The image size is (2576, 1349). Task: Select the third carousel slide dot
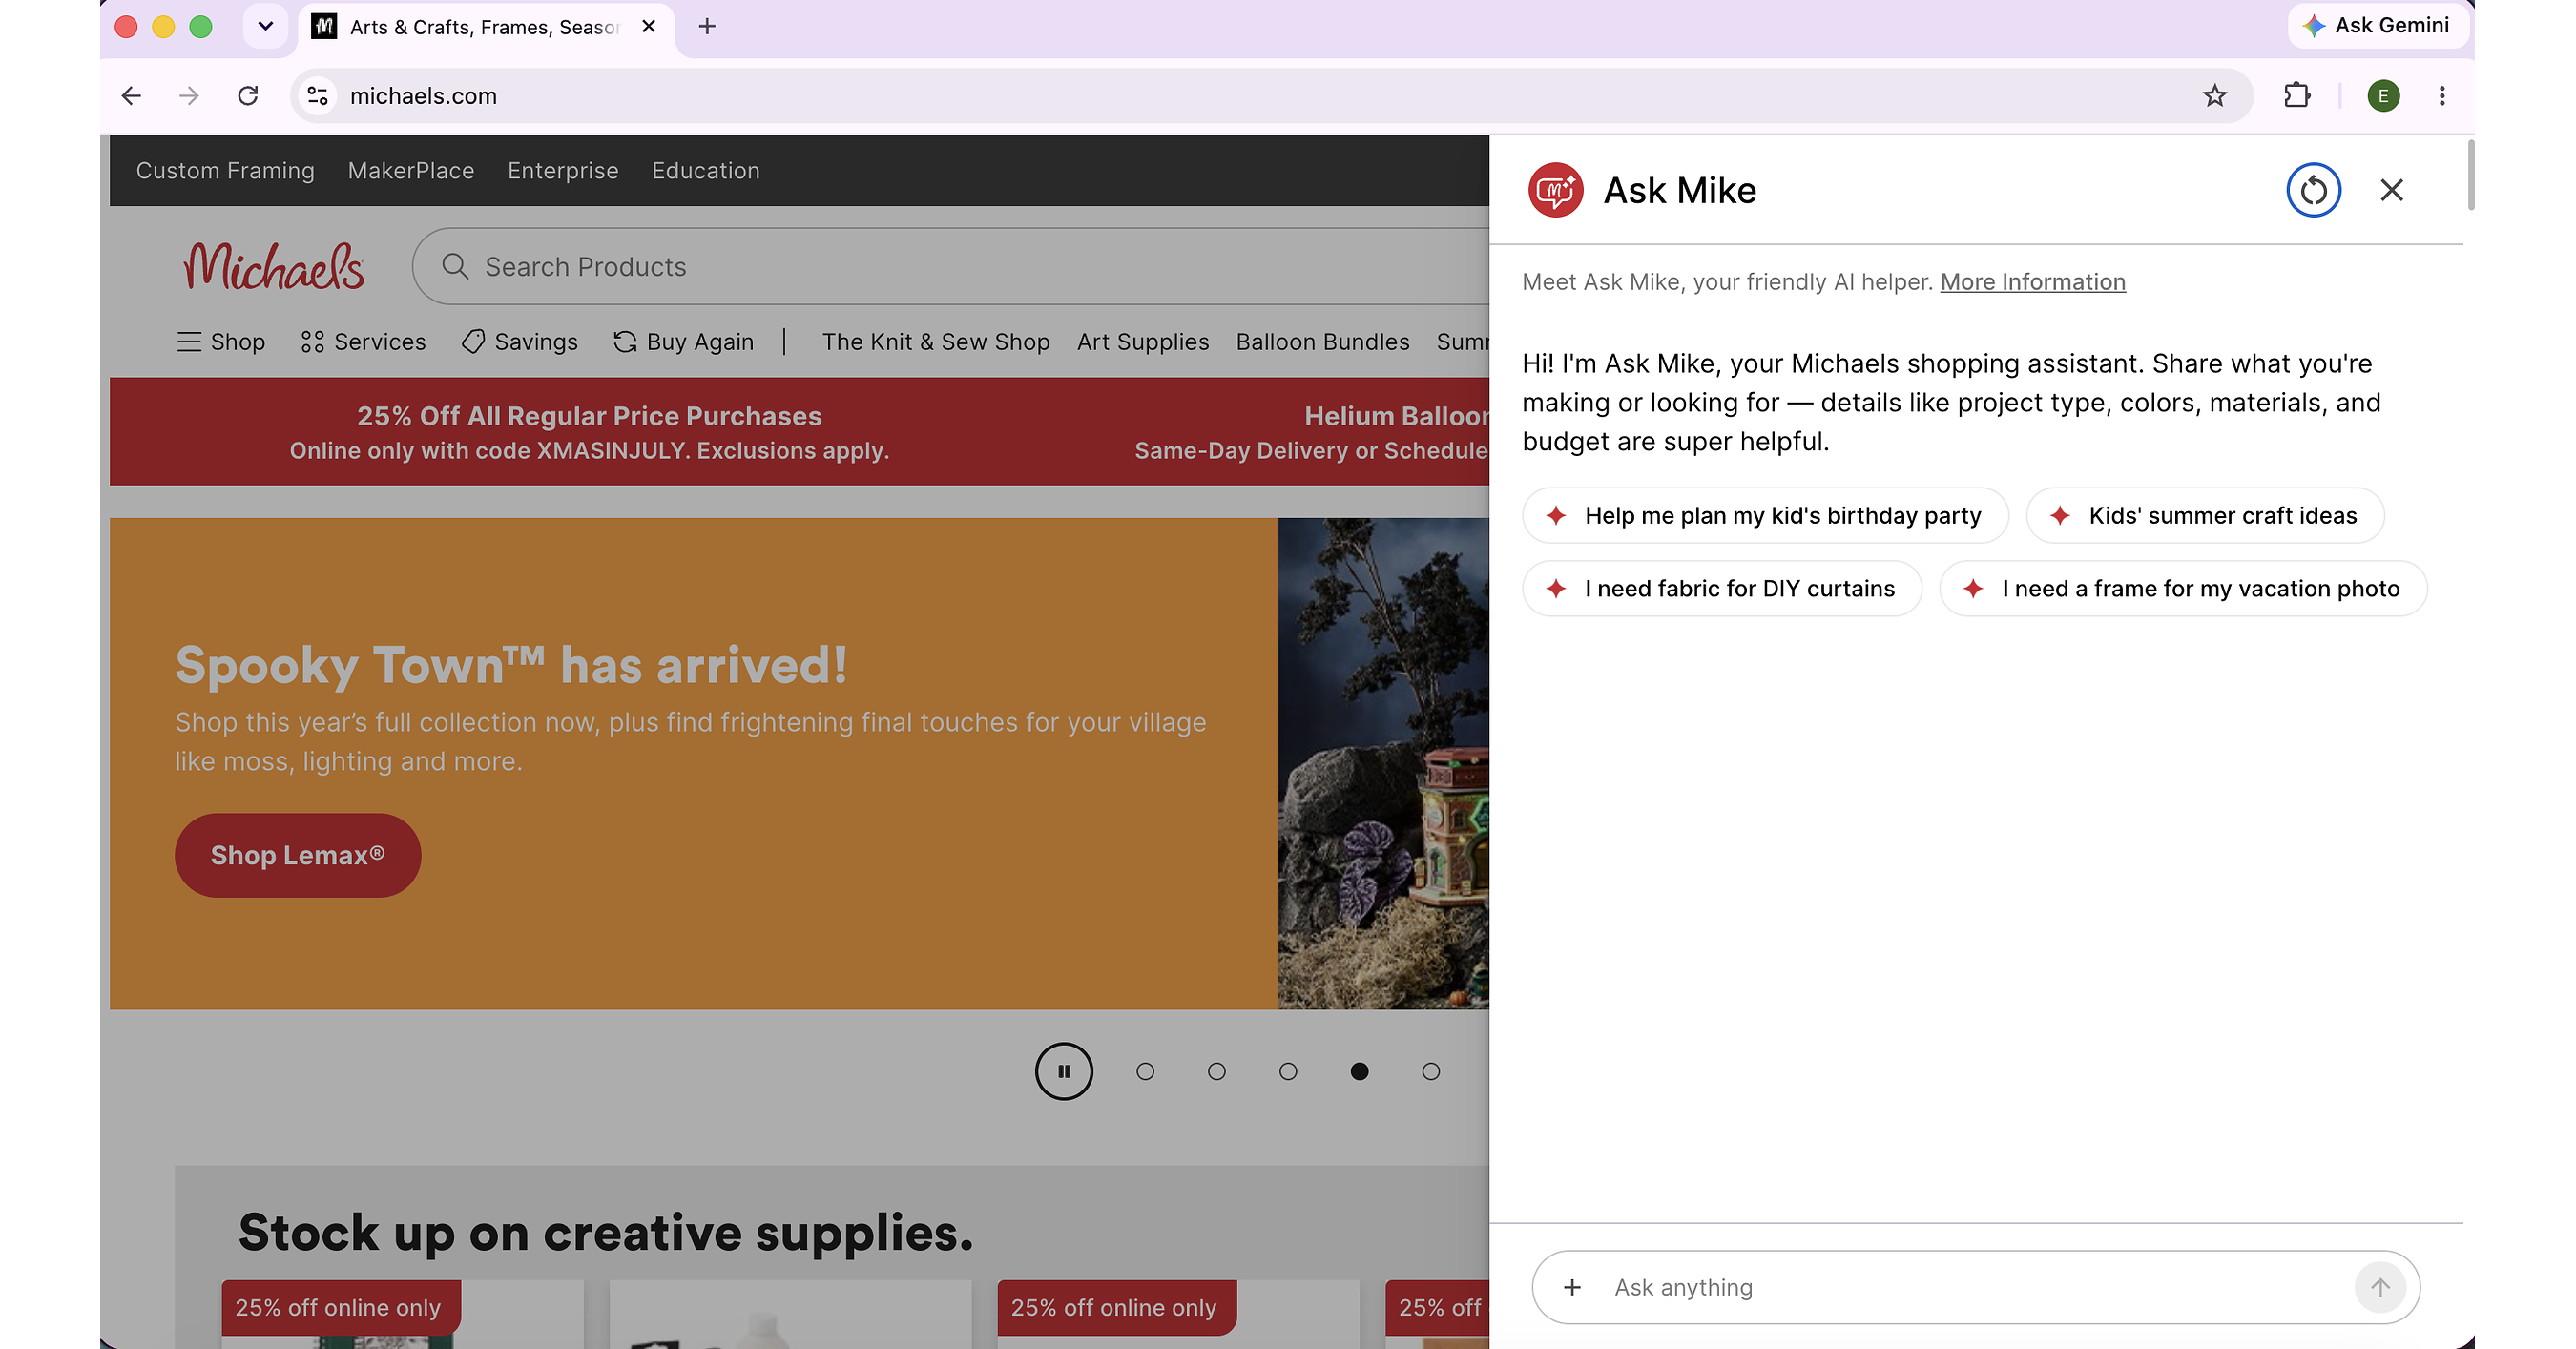coord(1288,1071)
